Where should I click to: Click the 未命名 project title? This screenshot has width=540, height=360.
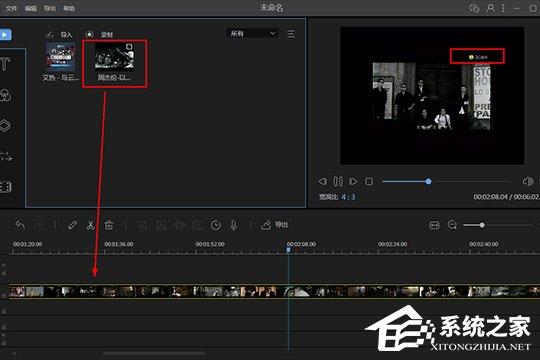pos(271,8)
